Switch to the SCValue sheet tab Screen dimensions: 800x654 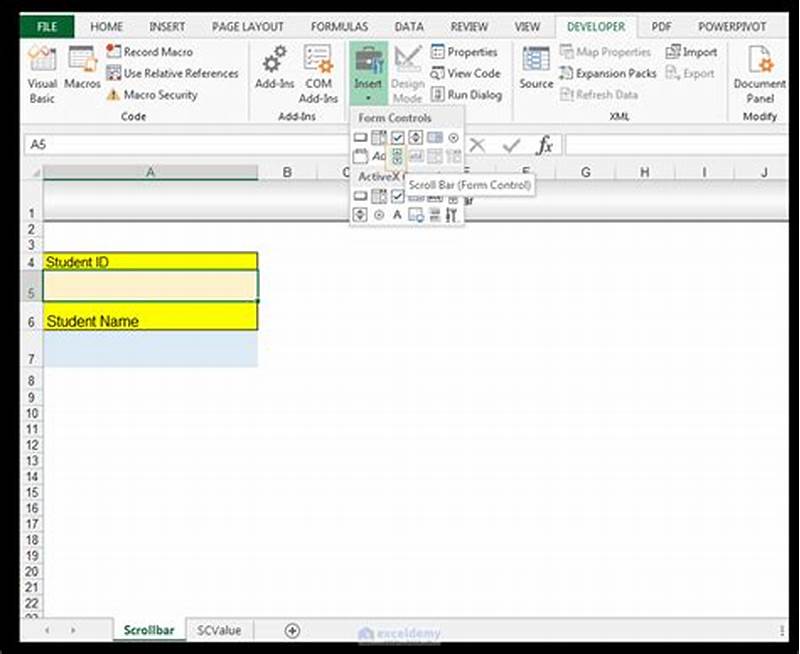coord(219,630)
